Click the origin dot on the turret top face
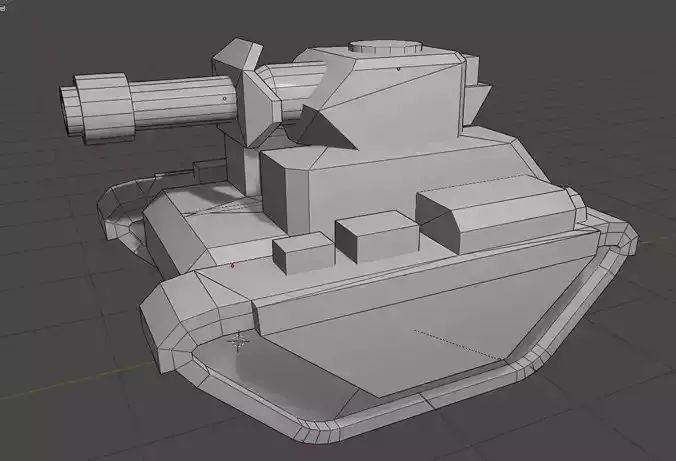Viewport: 676px width, 461px height. [398, 69]
